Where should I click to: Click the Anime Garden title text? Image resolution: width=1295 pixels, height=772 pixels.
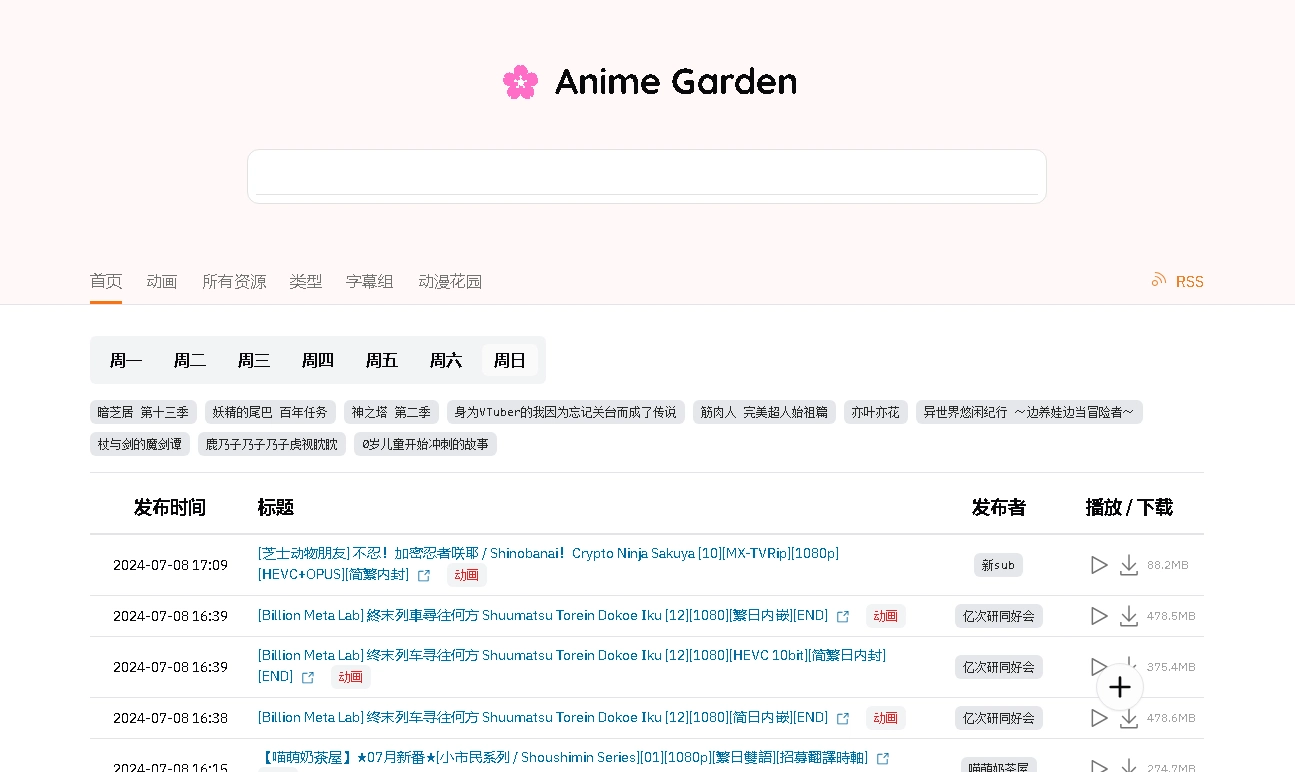676,82
